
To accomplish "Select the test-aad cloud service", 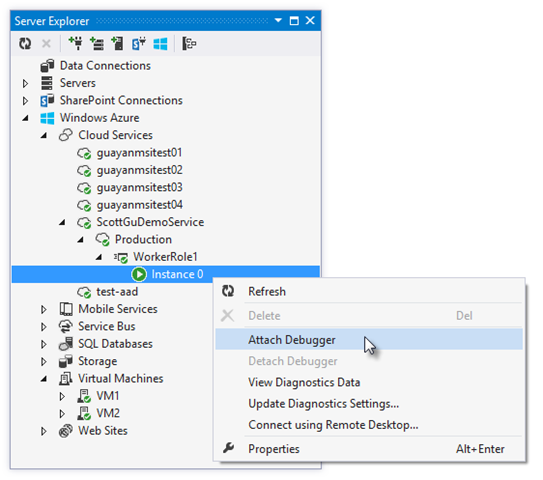I will click(117, 292).
